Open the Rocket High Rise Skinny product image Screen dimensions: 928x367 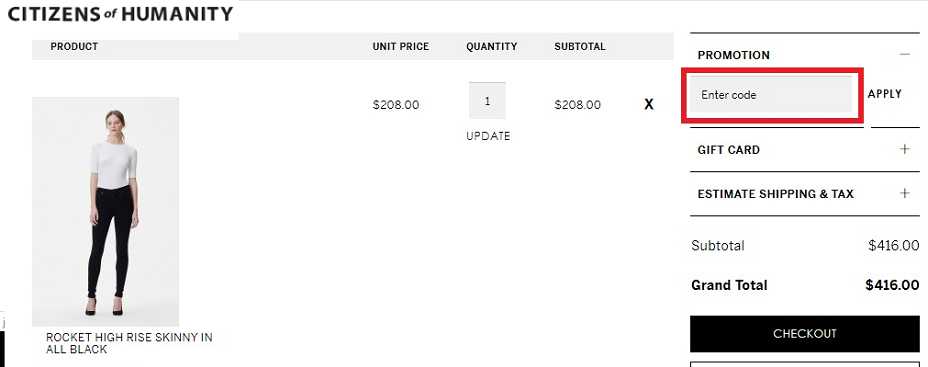pyautogui.click(x=105, y=212)
